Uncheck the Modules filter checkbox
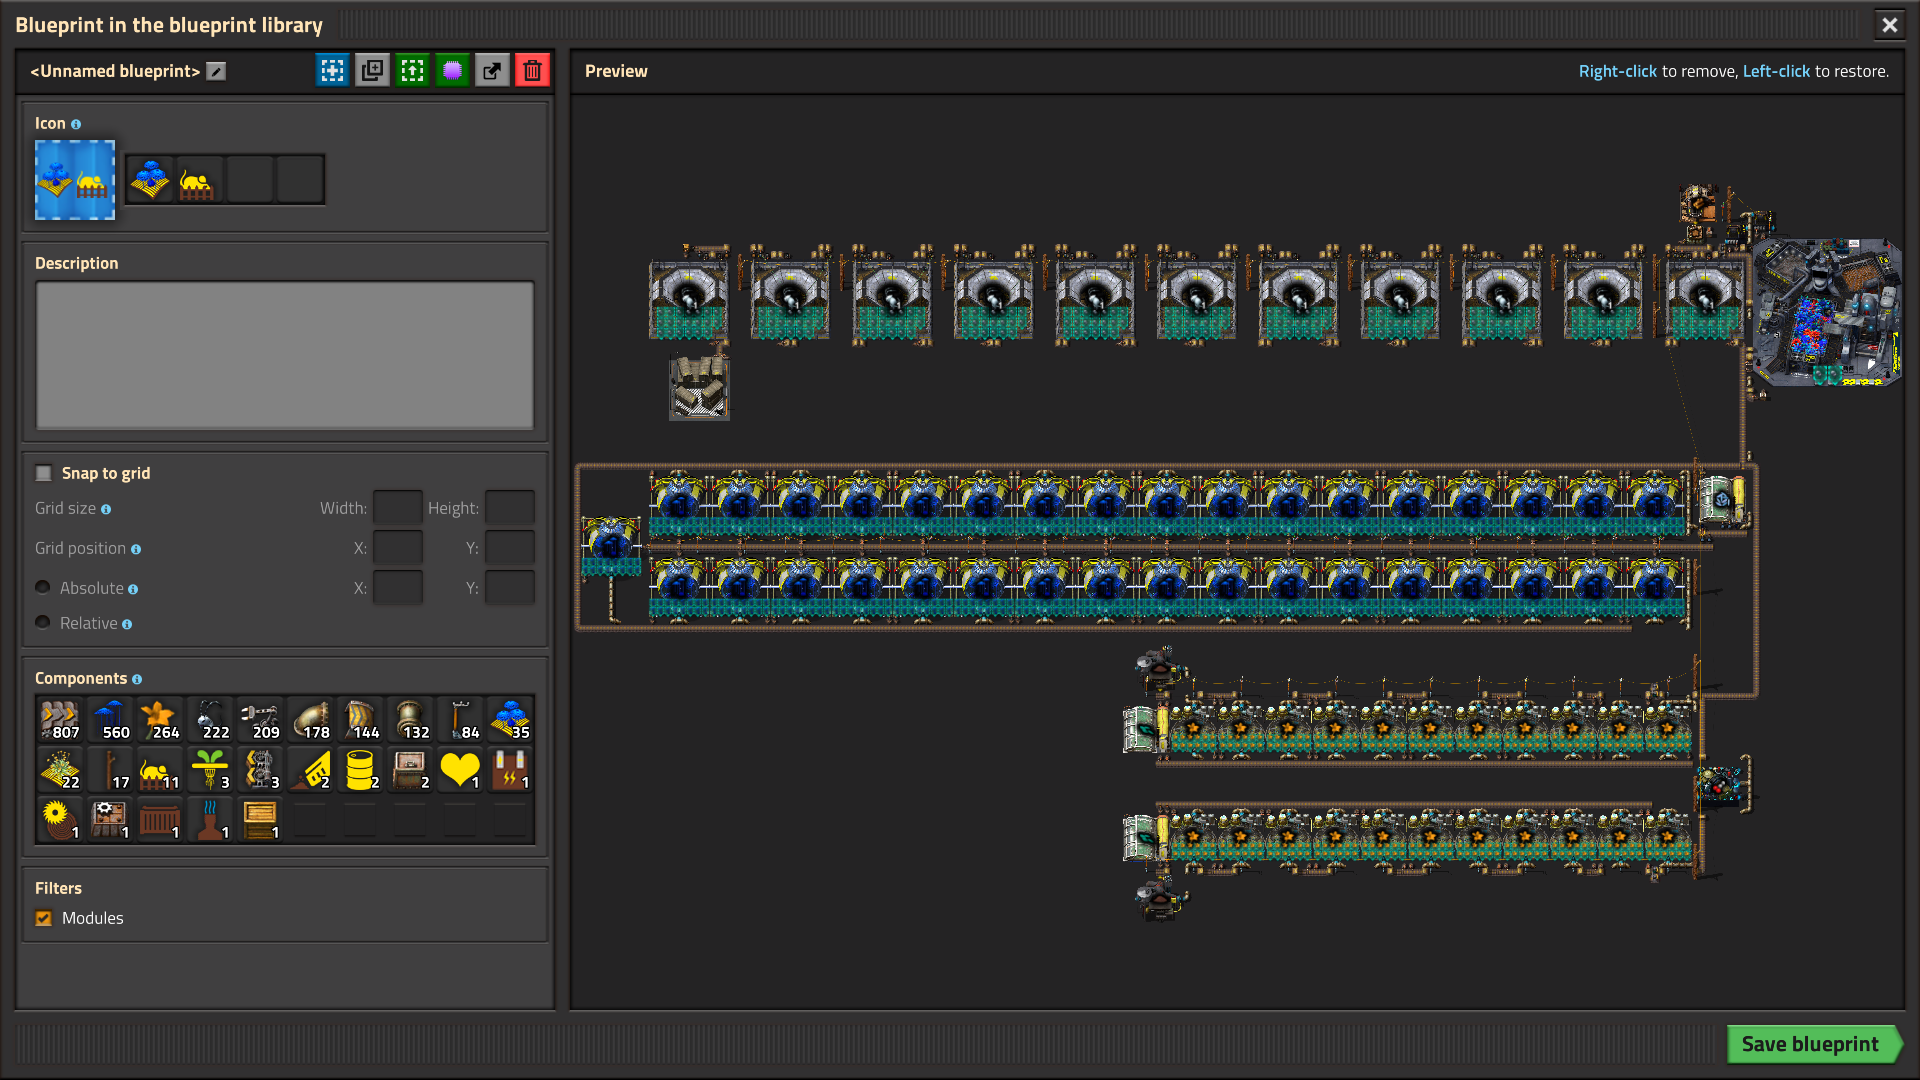The image size is (1920, 1080). (x=44, y=918)
